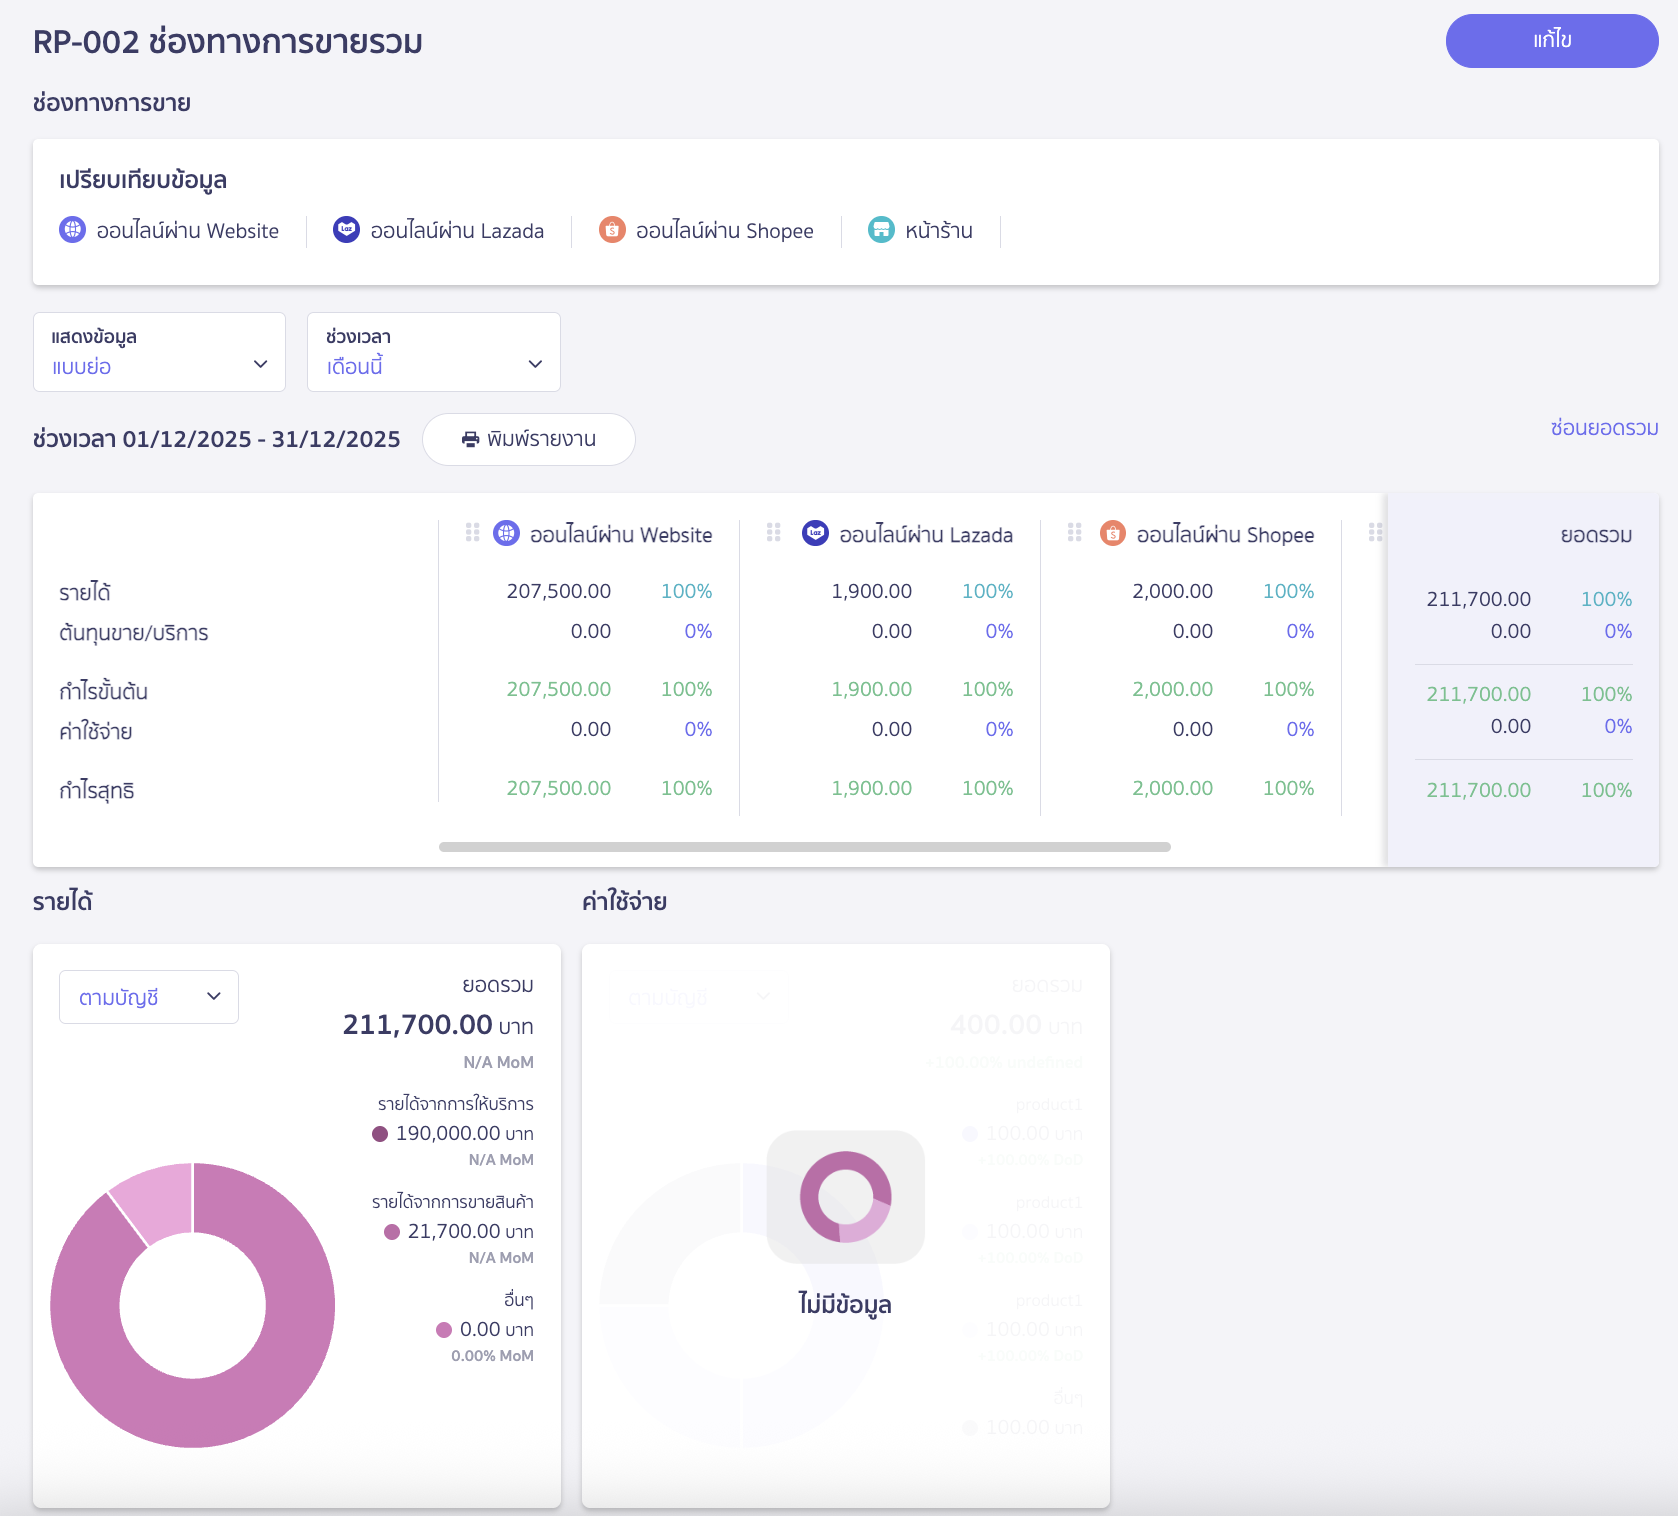Click drag handle beside Lazada column header
The width and height of the screenshot is (1678, 1516).
point(774,533)
